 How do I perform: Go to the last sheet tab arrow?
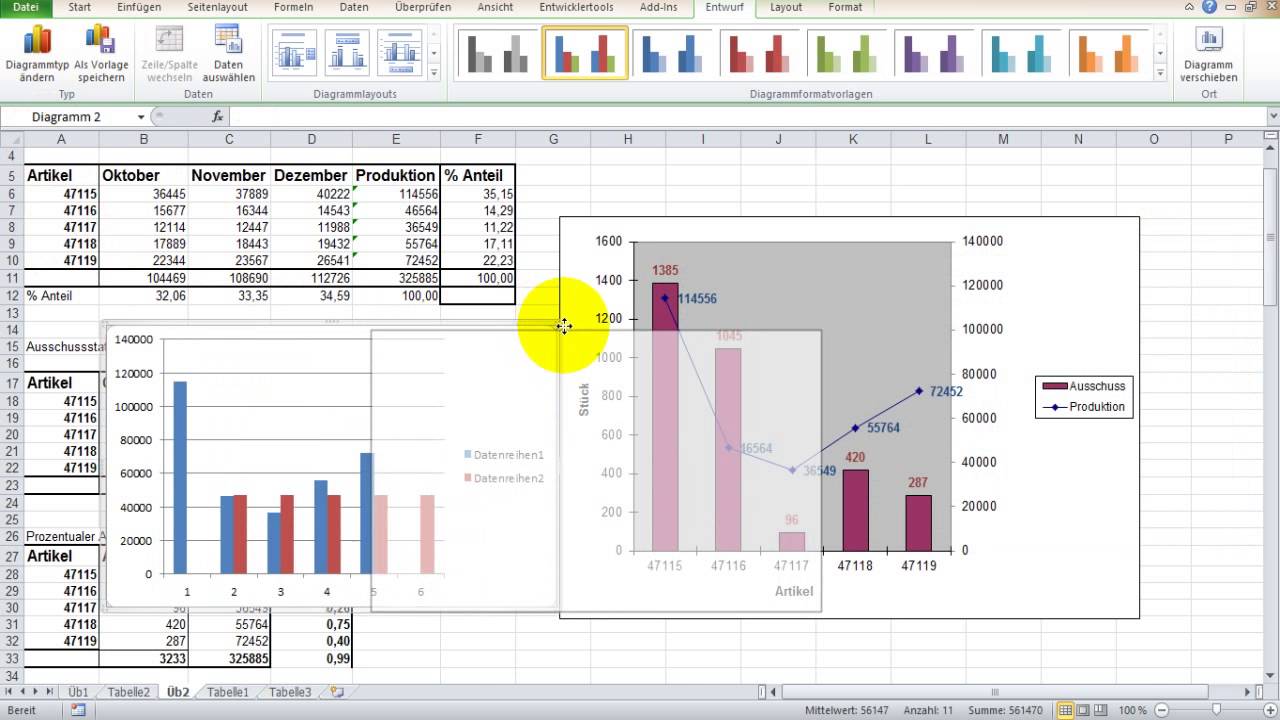50,692
